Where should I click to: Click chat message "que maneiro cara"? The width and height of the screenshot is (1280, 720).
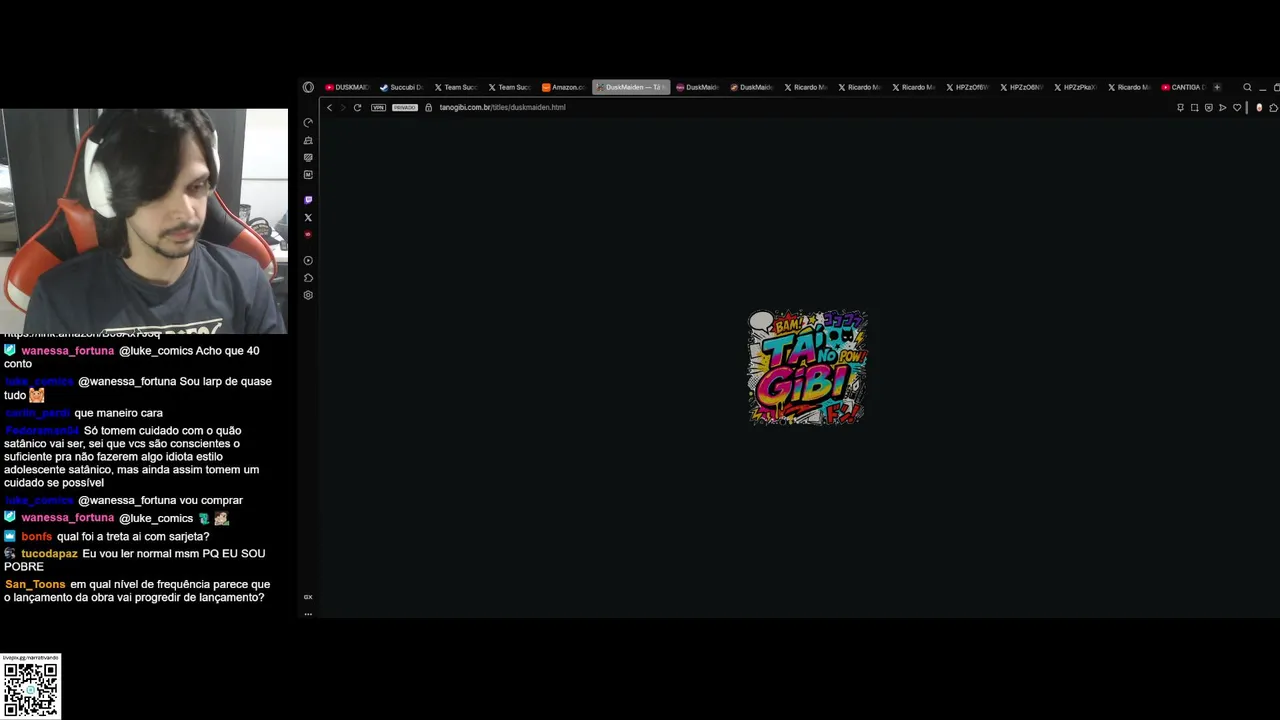coord(118,413)
